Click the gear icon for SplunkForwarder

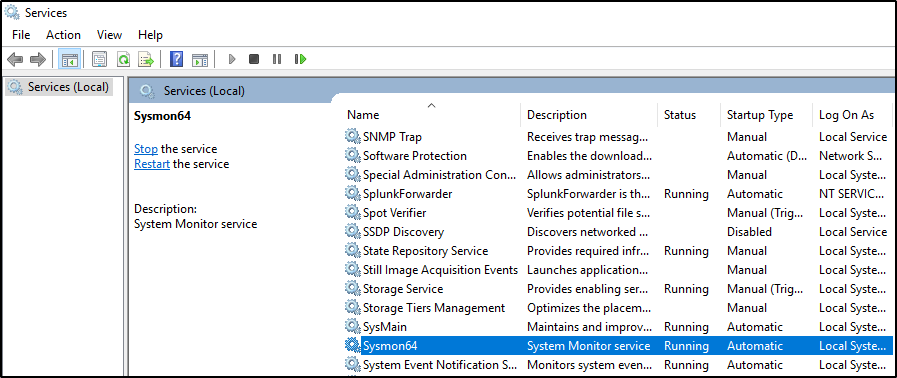352,194
